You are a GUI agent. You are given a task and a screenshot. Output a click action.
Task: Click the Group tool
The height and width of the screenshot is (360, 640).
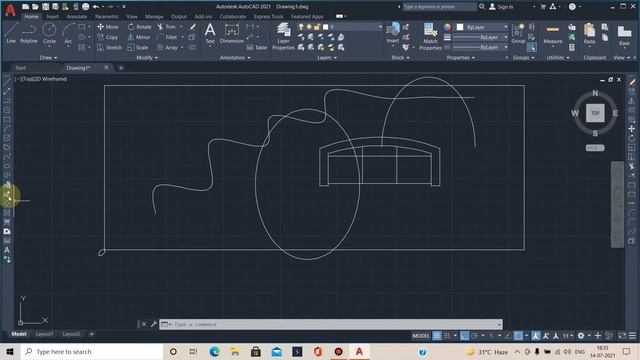518,33
